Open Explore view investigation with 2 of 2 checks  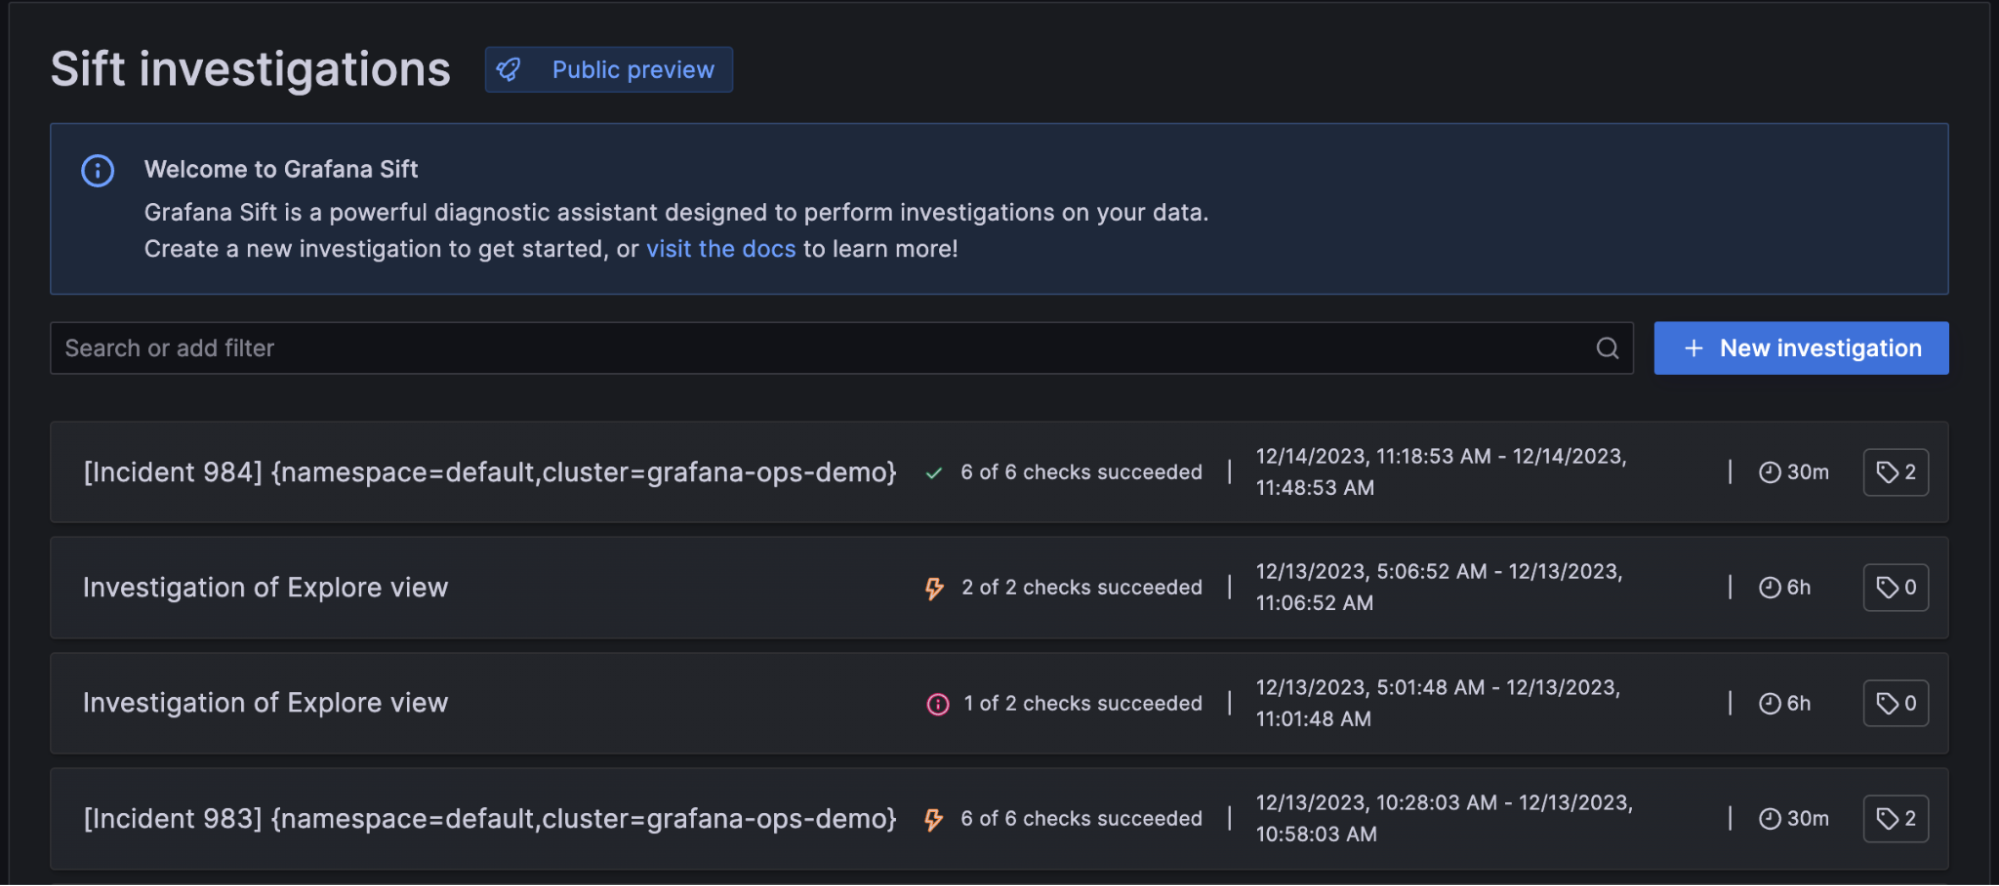[265, 587]
